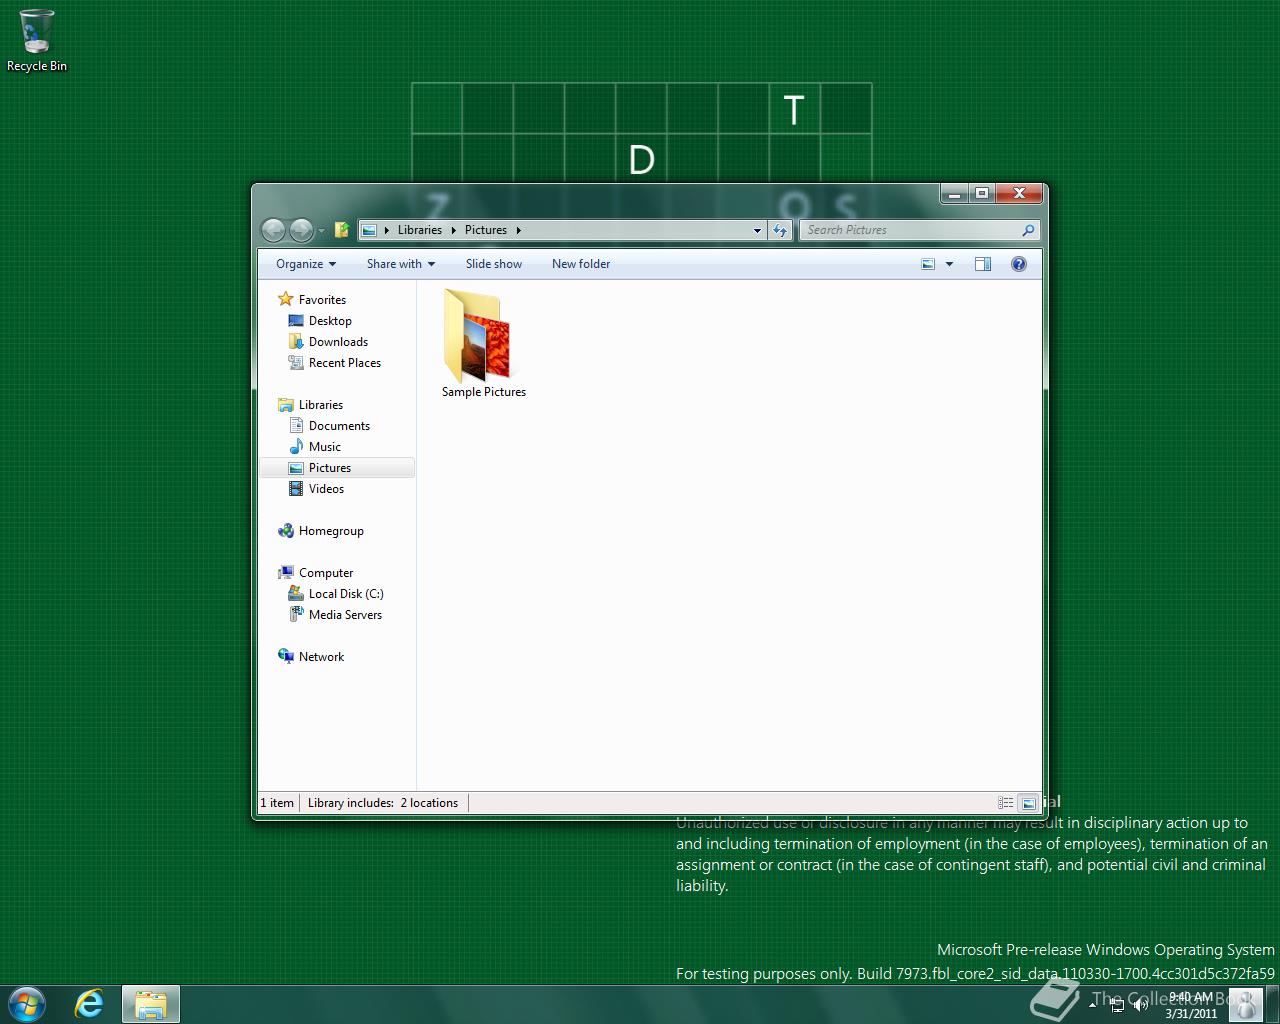Screen dimensions: 1280x1024
Task: Open the view options dropdown arrow
Action: (949, 264)
